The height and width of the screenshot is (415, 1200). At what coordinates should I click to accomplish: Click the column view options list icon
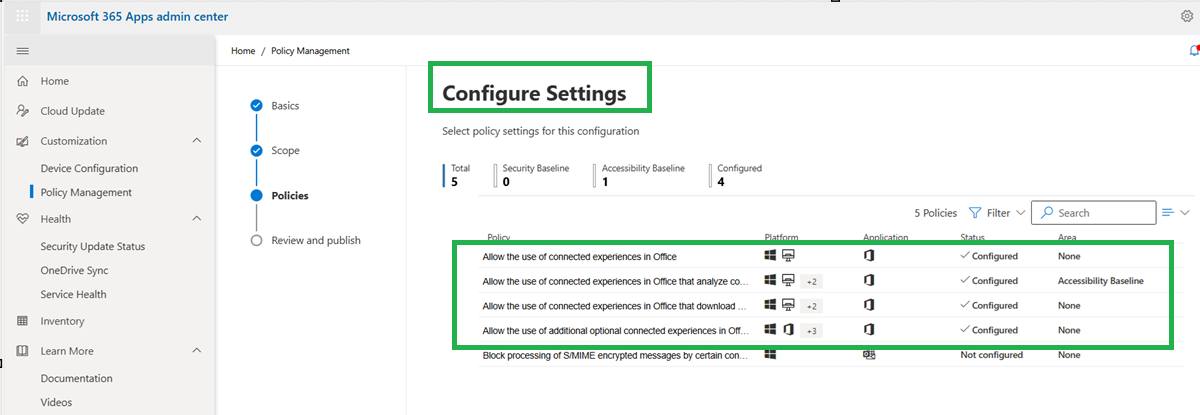pyautogui.click(x=1167, y=213)
